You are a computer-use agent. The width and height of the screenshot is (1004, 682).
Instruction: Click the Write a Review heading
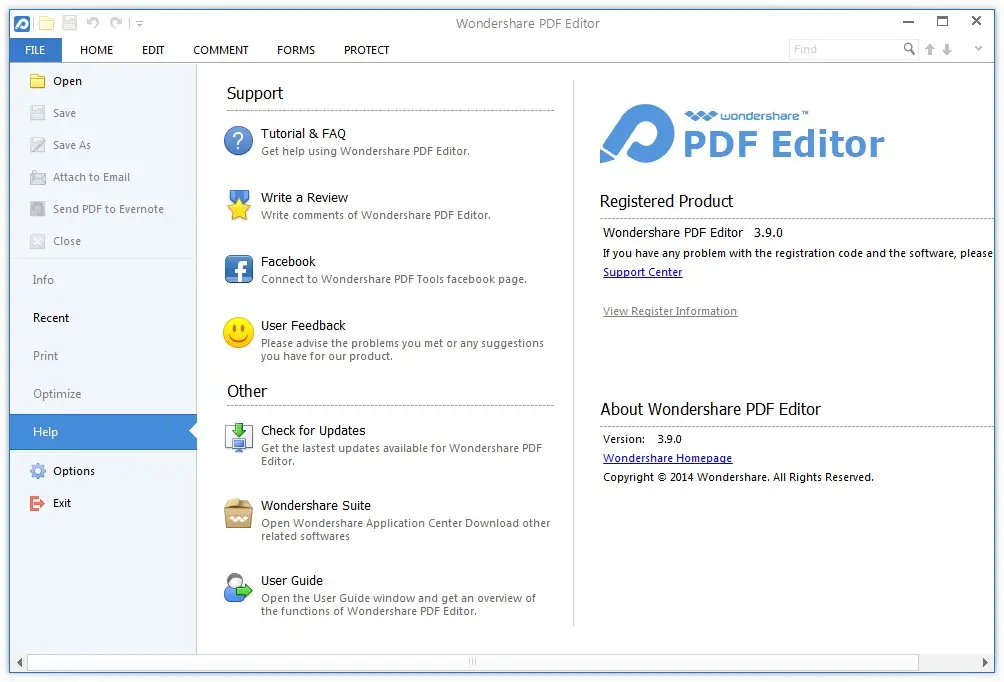tap(304, 197)
